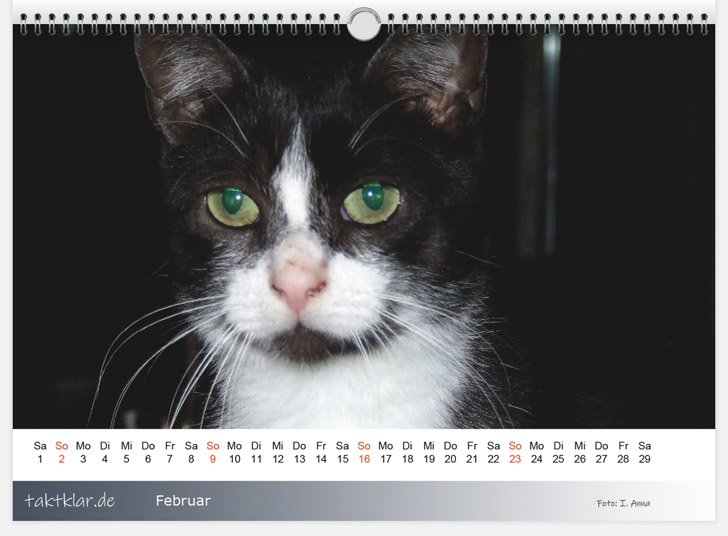Viewport: 728px width, 536px height.
Task: Select date 7
Action: 169,459
